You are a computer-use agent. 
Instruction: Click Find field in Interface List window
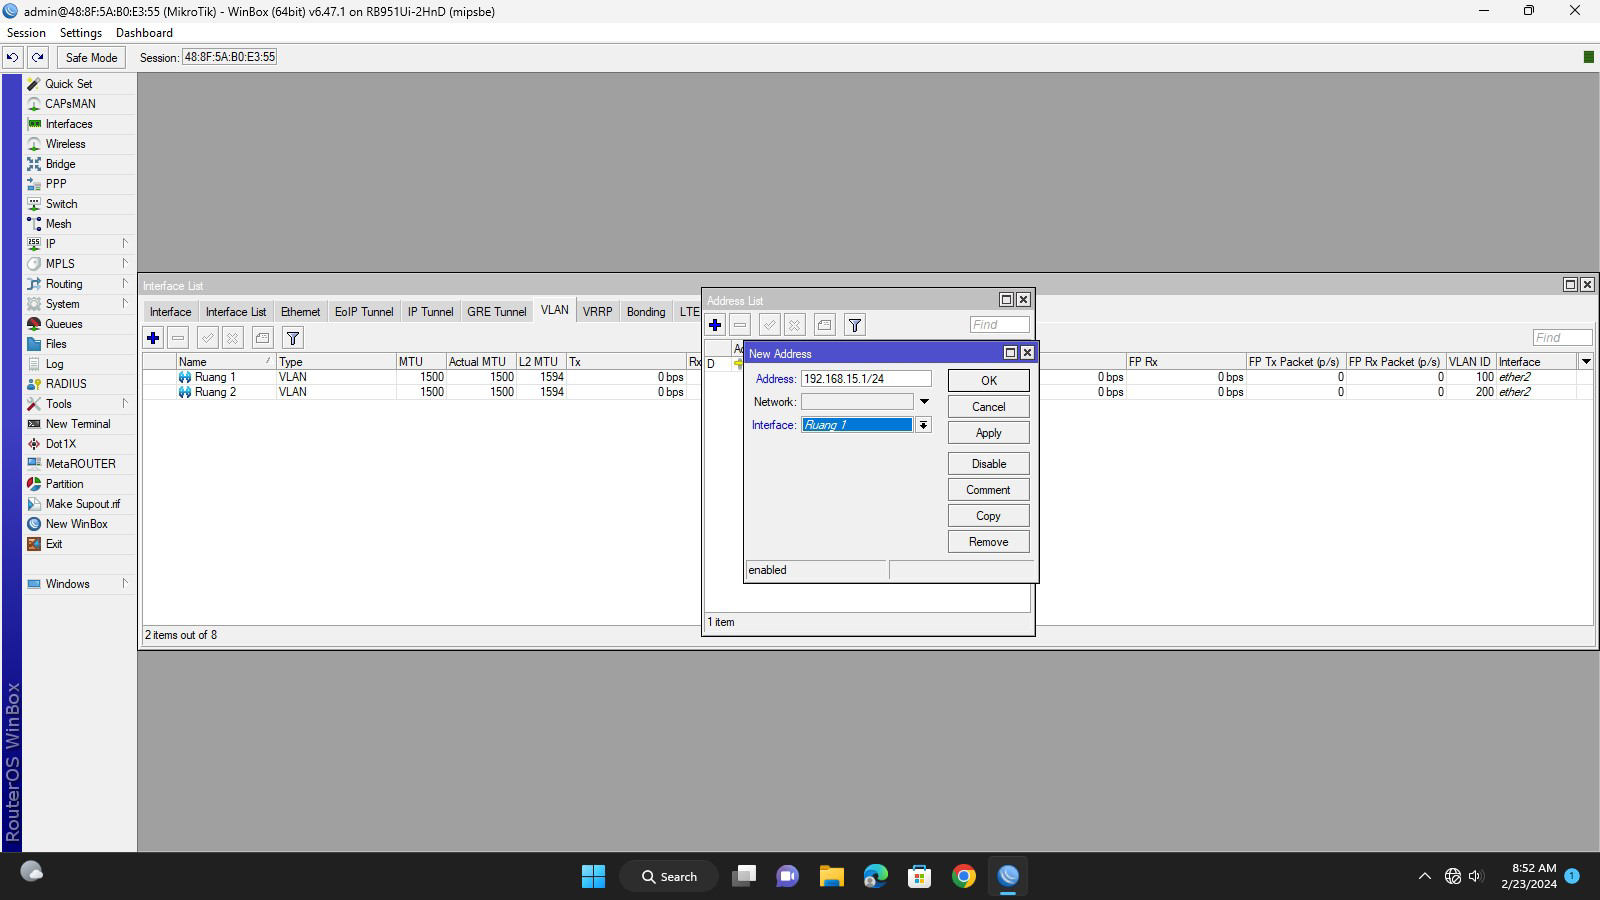[x=1562, y=338]
